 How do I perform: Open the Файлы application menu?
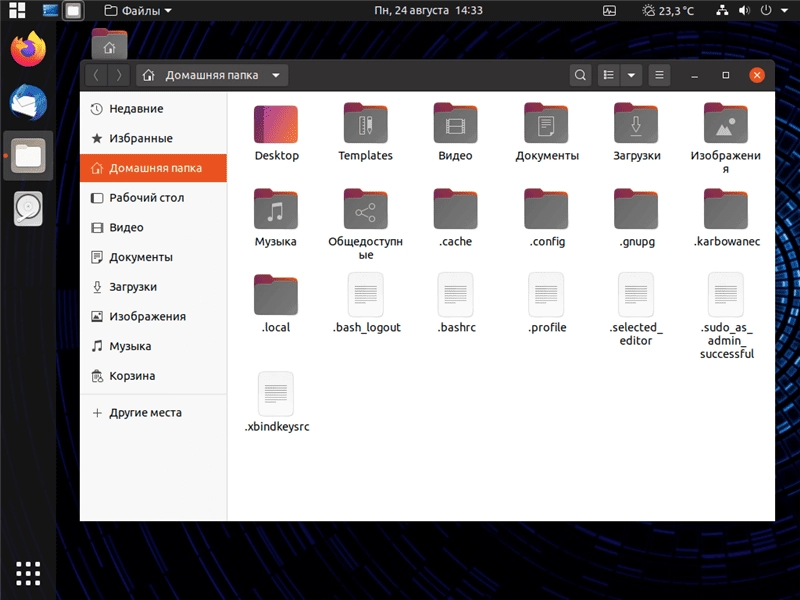[138, 10]
